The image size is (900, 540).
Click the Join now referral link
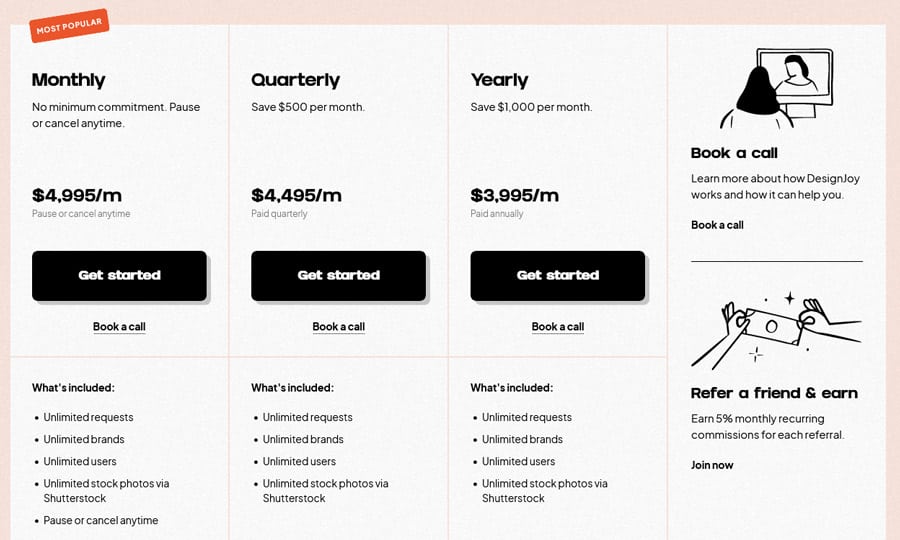tap(712, 465)
